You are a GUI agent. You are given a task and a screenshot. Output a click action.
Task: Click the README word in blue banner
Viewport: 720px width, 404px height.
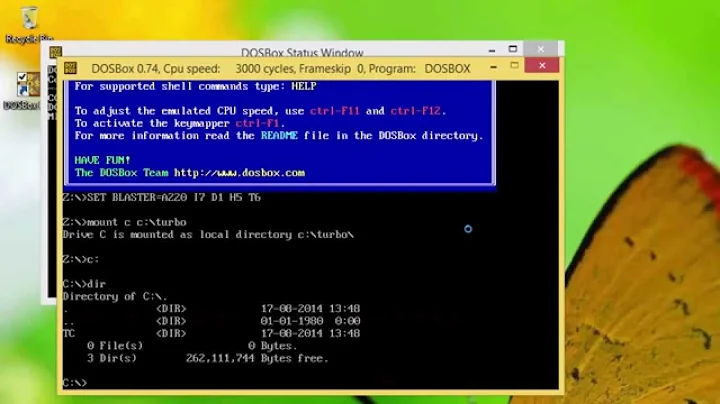pos(279,136)
